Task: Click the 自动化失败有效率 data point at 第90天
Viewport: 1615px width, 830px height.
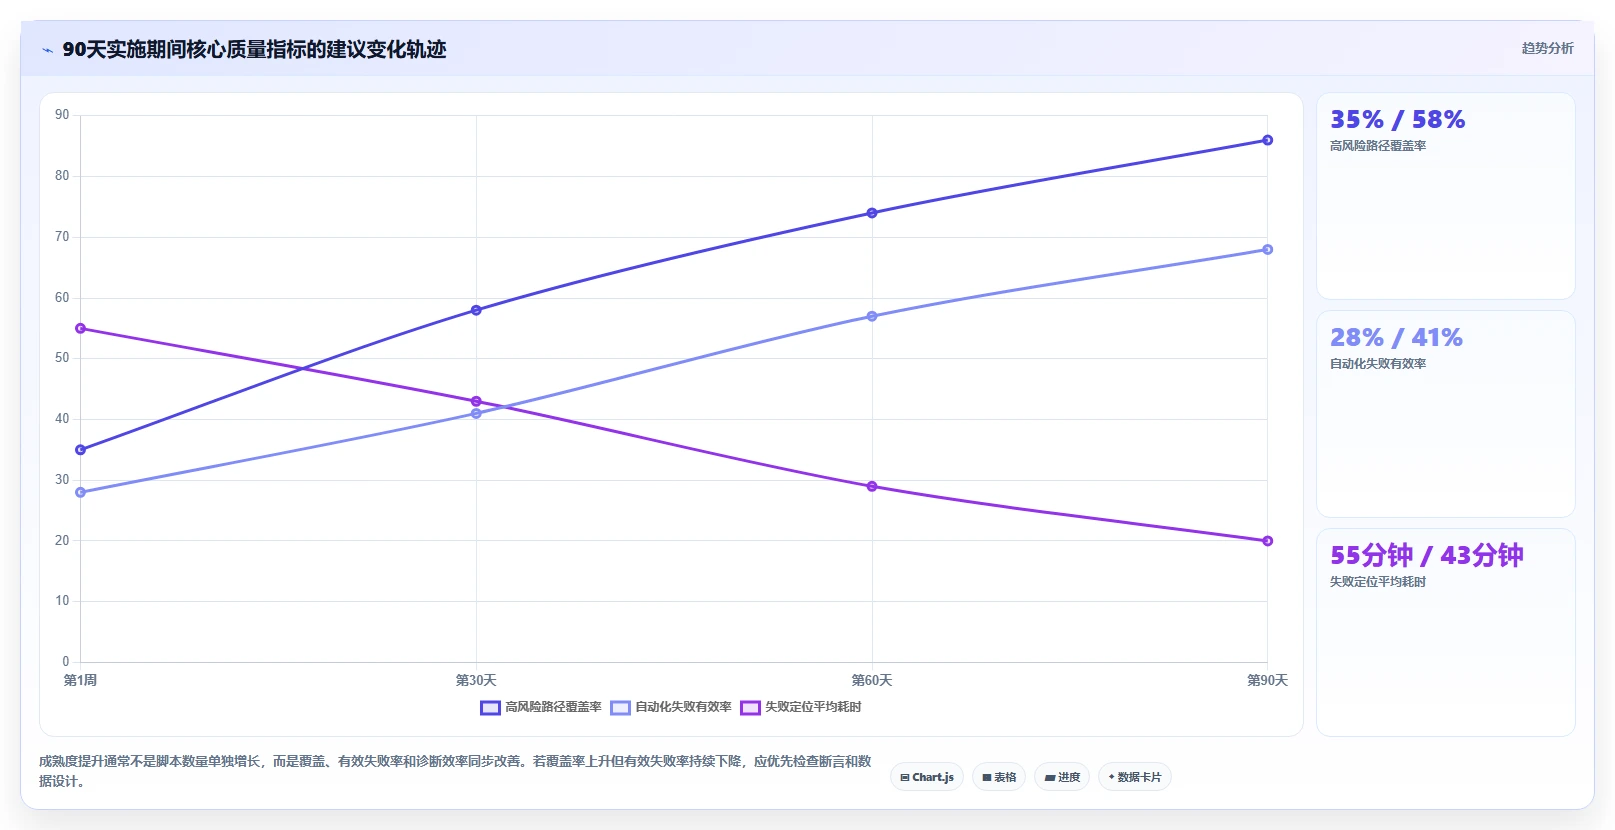Action: click(1267, 249)
